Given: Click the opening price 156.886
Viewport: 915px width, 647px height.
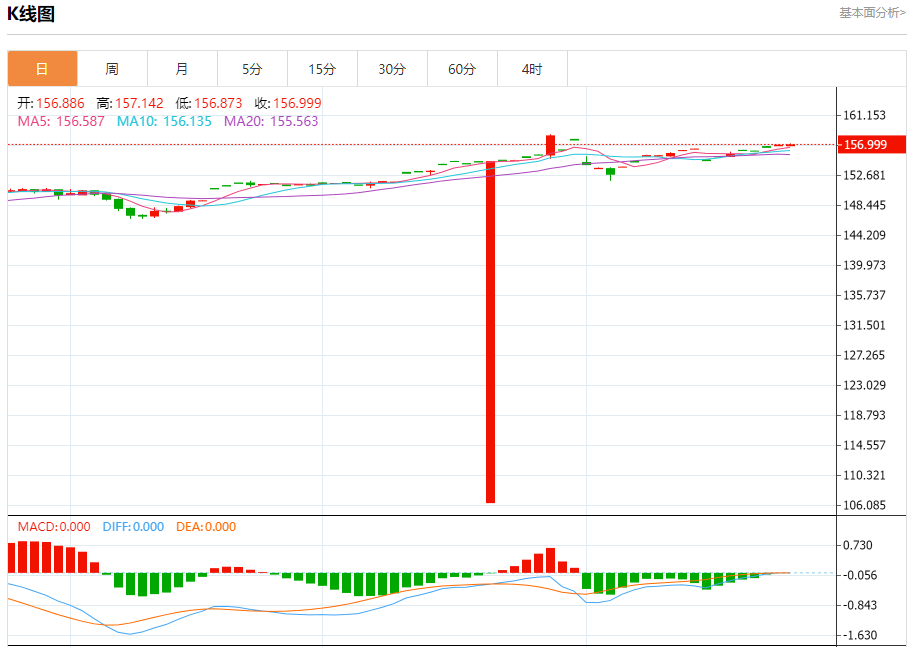Looking at the screenshot, I should (x=60, y=103).
